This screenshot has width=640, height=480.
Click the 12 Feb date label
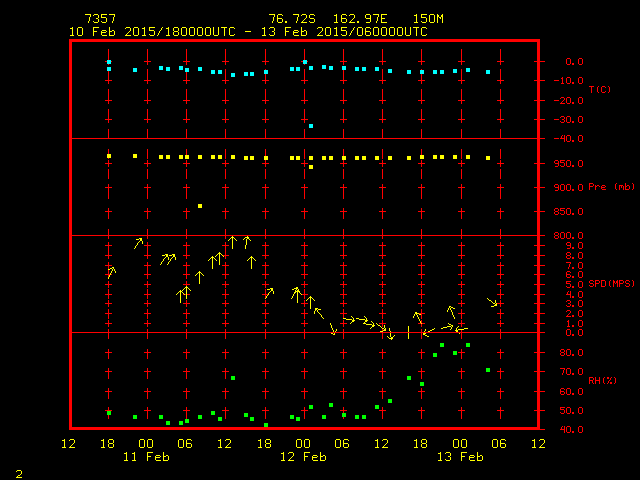click(x=302, y=457)
